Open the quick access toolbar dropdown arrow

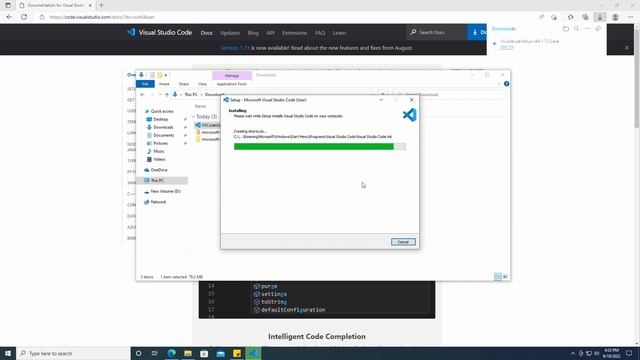(166, 75)
